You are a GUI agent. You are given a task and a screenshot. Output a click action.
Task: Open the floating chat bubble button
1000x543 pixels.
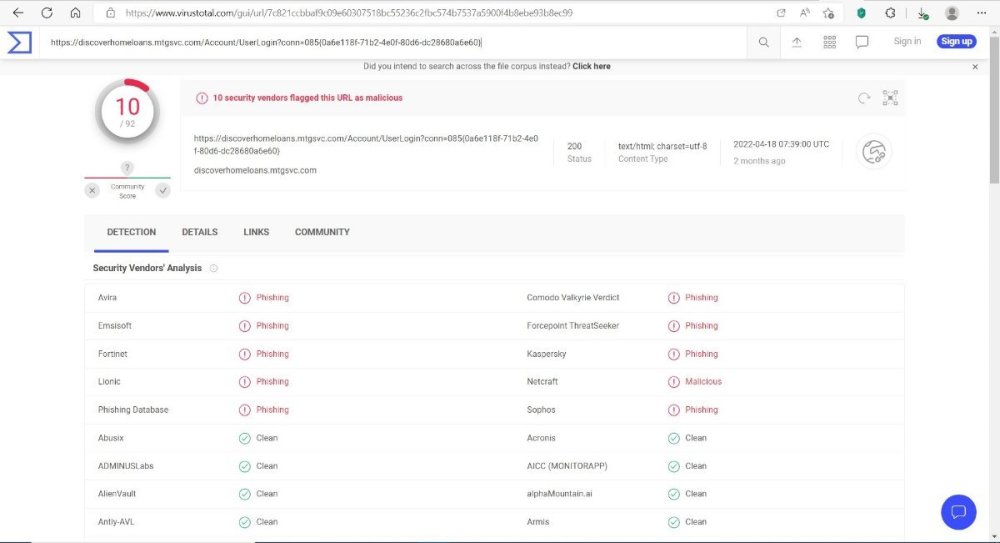click(958, 512)
